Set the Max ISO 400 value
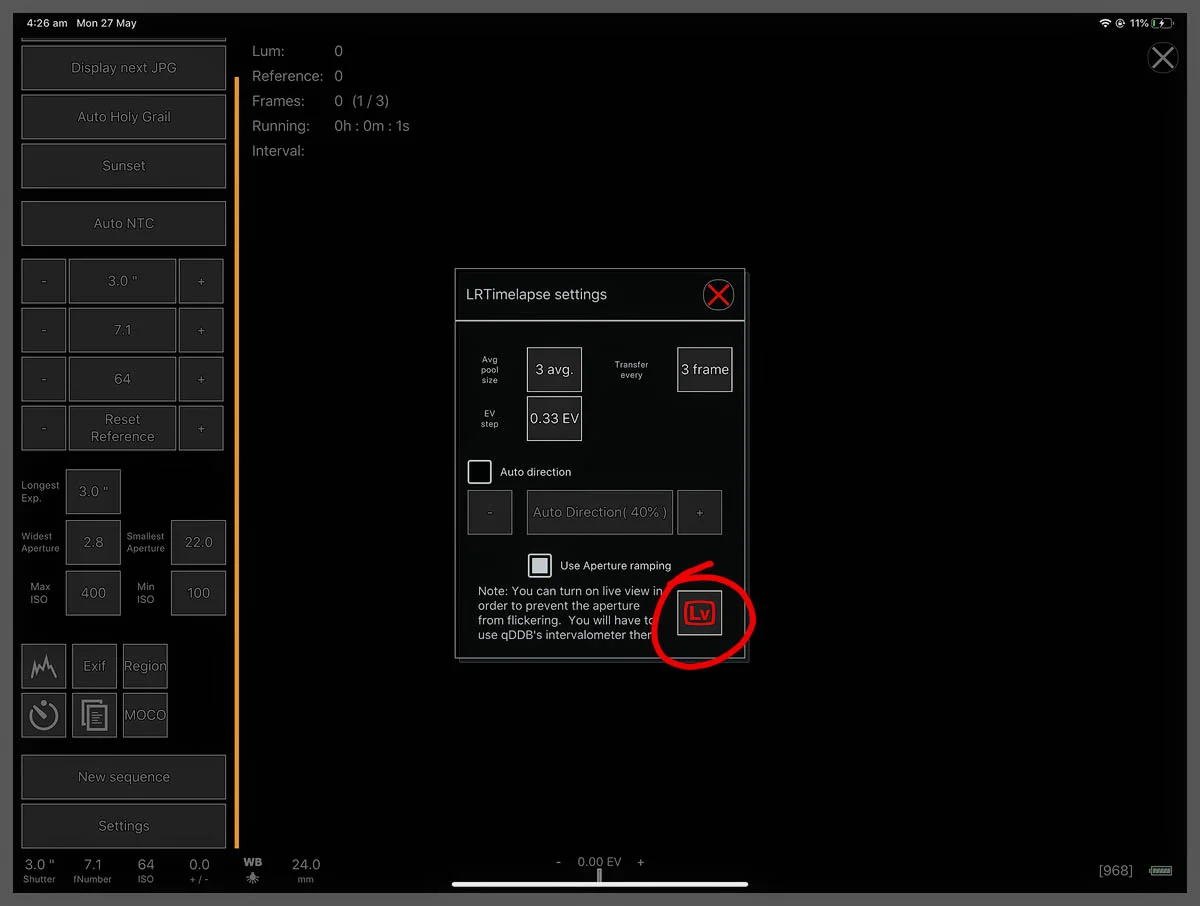 coord(93,593)
